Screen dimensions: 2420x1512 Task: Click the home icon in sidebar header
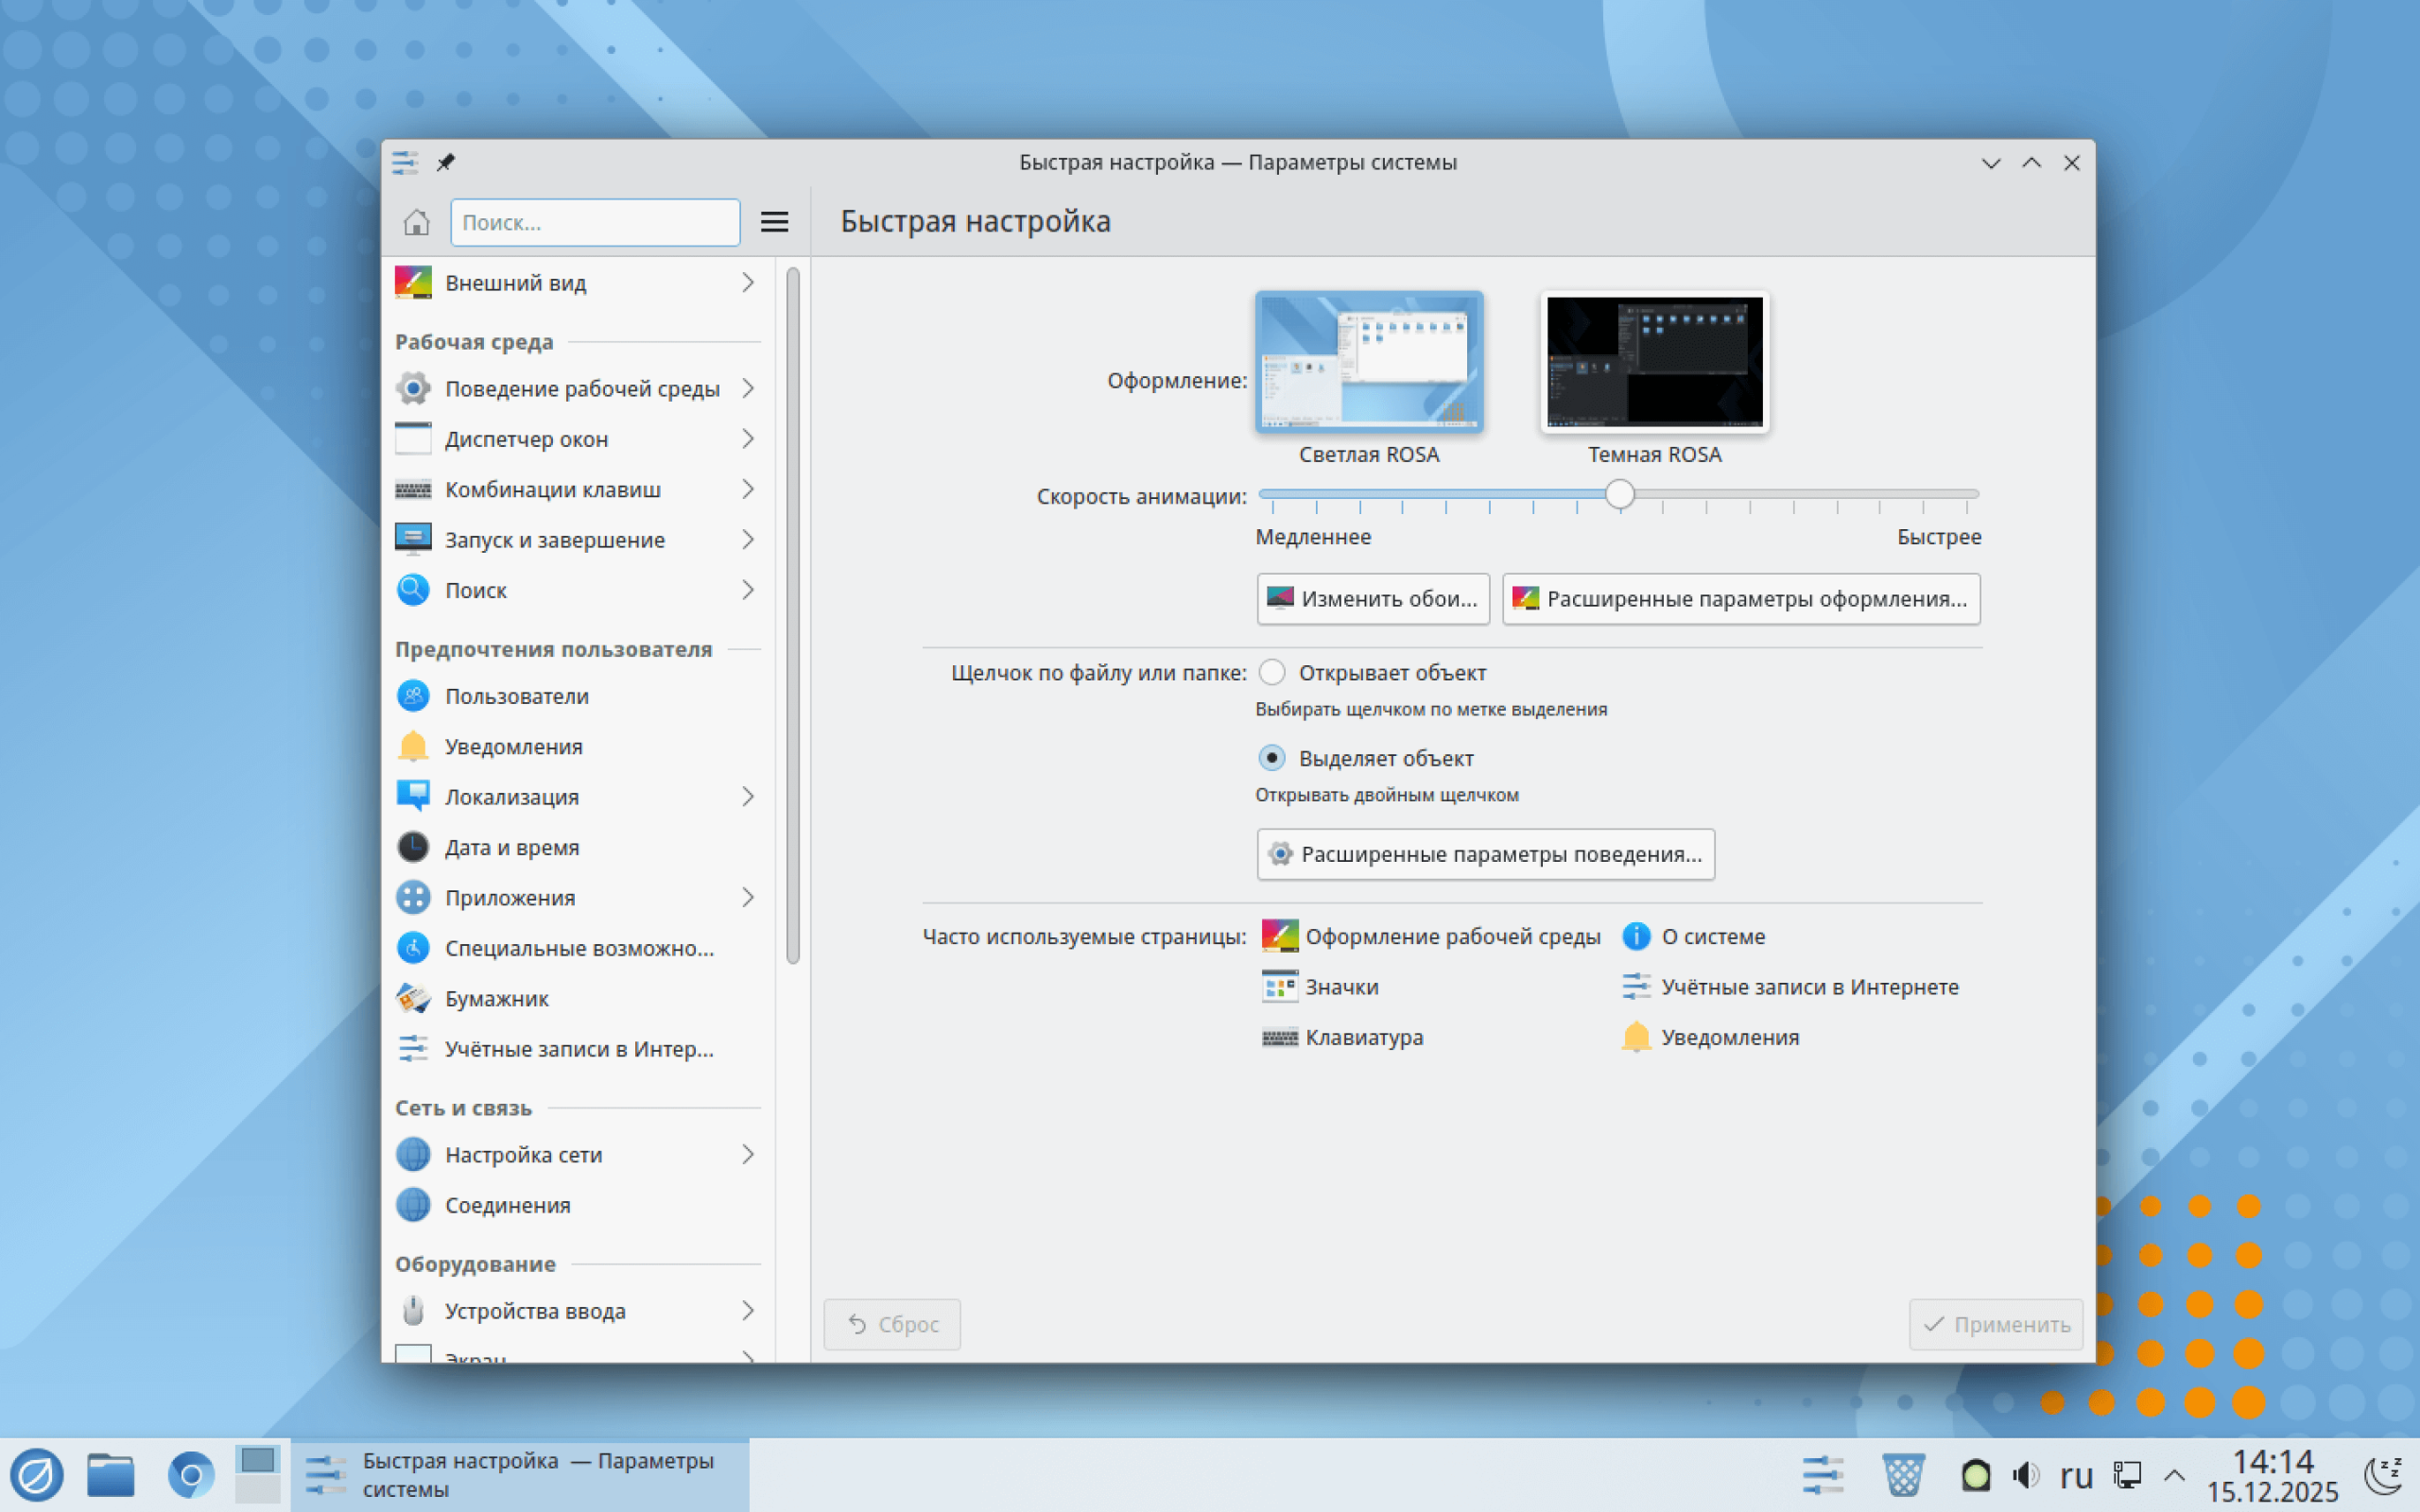[x=416, y=222]
